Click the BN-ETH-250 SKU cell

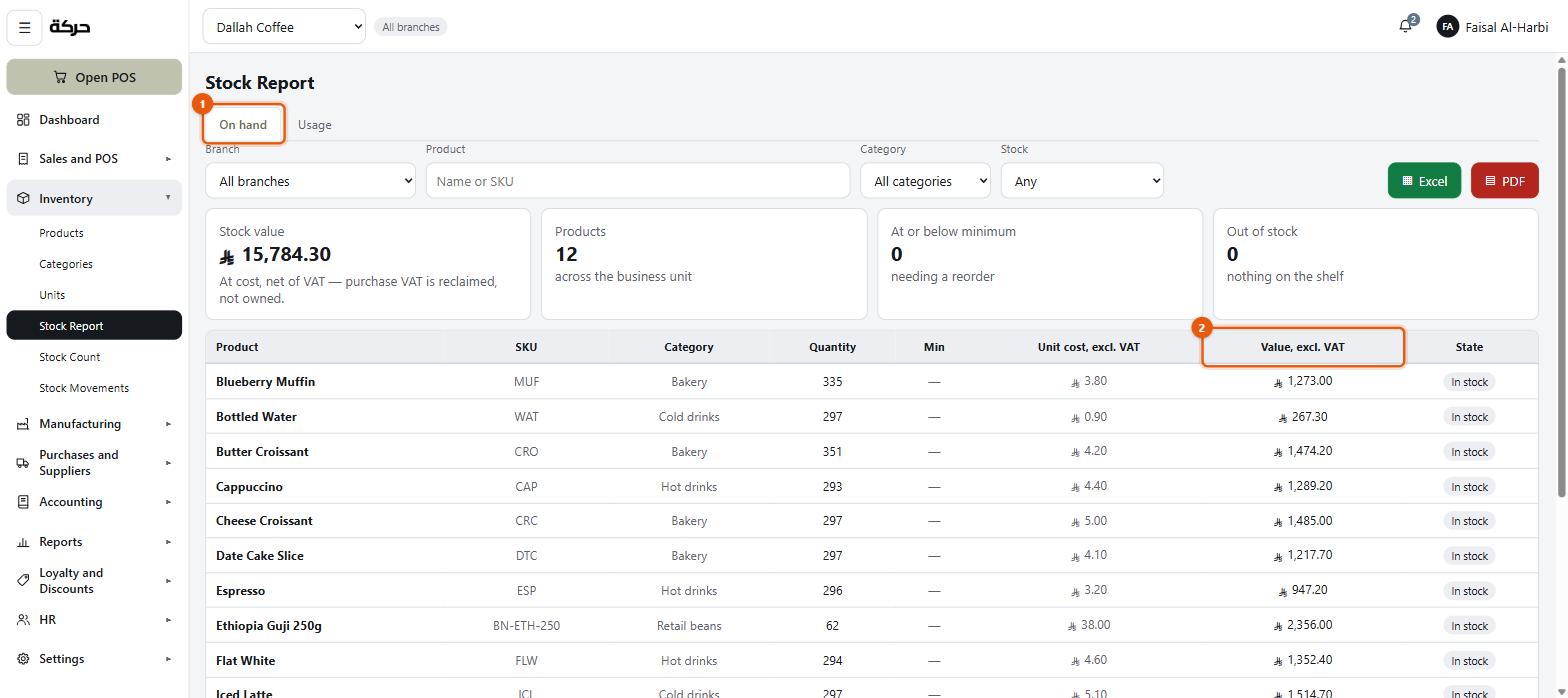tap(526, 626)
